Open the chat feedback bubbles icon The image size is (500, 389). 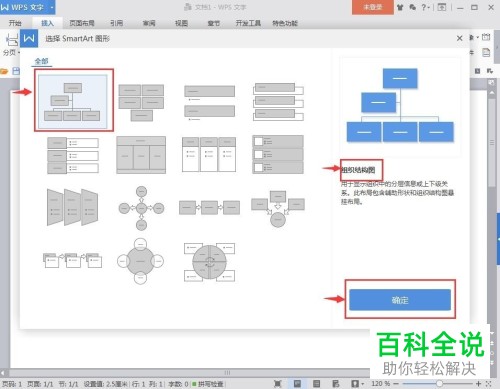coord(412,7)
